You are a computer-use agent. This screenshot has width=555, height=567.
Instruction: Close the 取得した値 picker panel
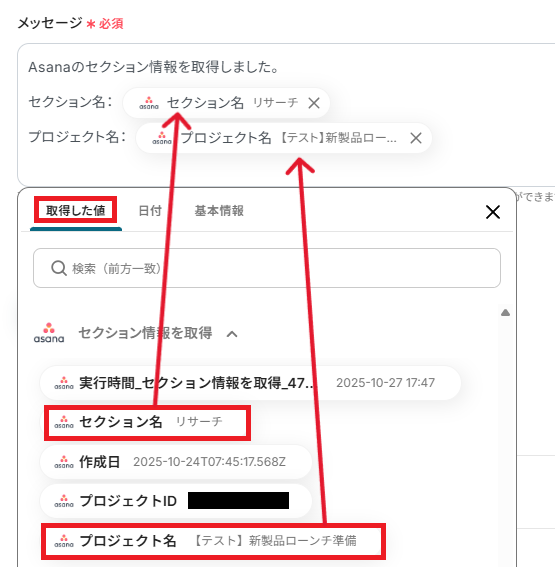[x=493, y=212]
